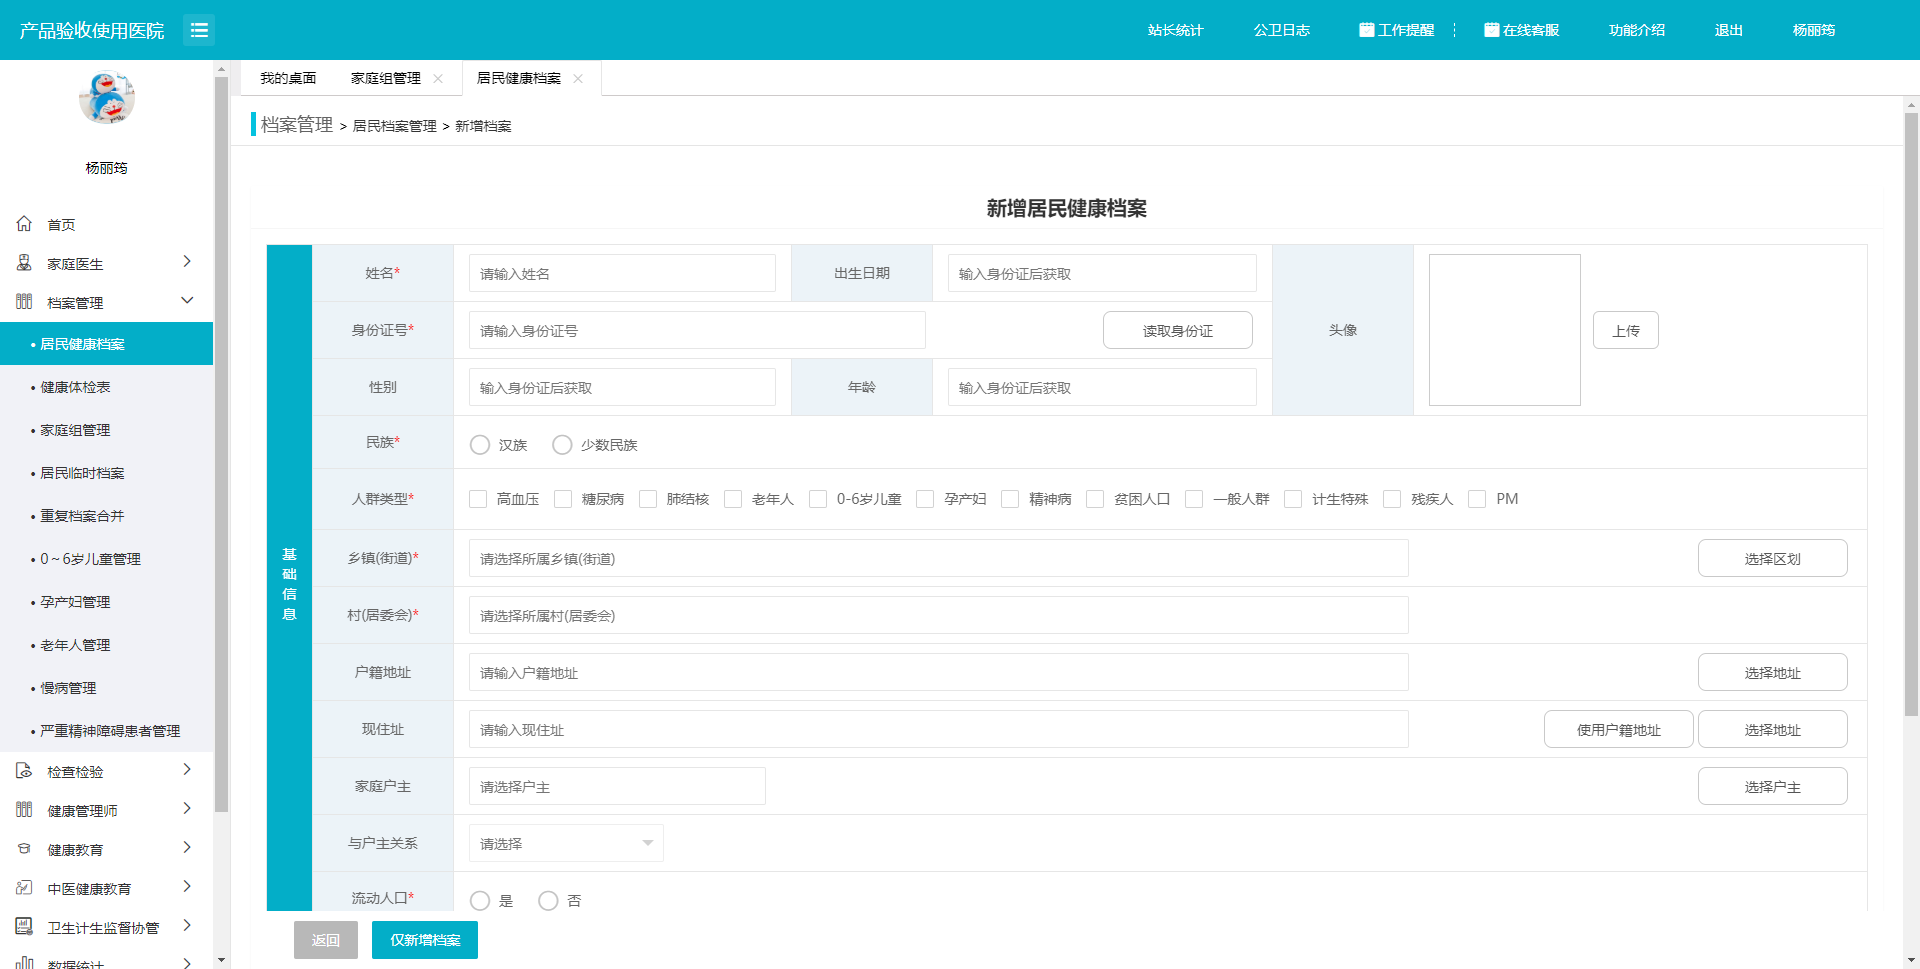Click the 卫生计生监督协管 sidebar icon
The width and height of the screenshot is (1920, 969).
(24, 927)
